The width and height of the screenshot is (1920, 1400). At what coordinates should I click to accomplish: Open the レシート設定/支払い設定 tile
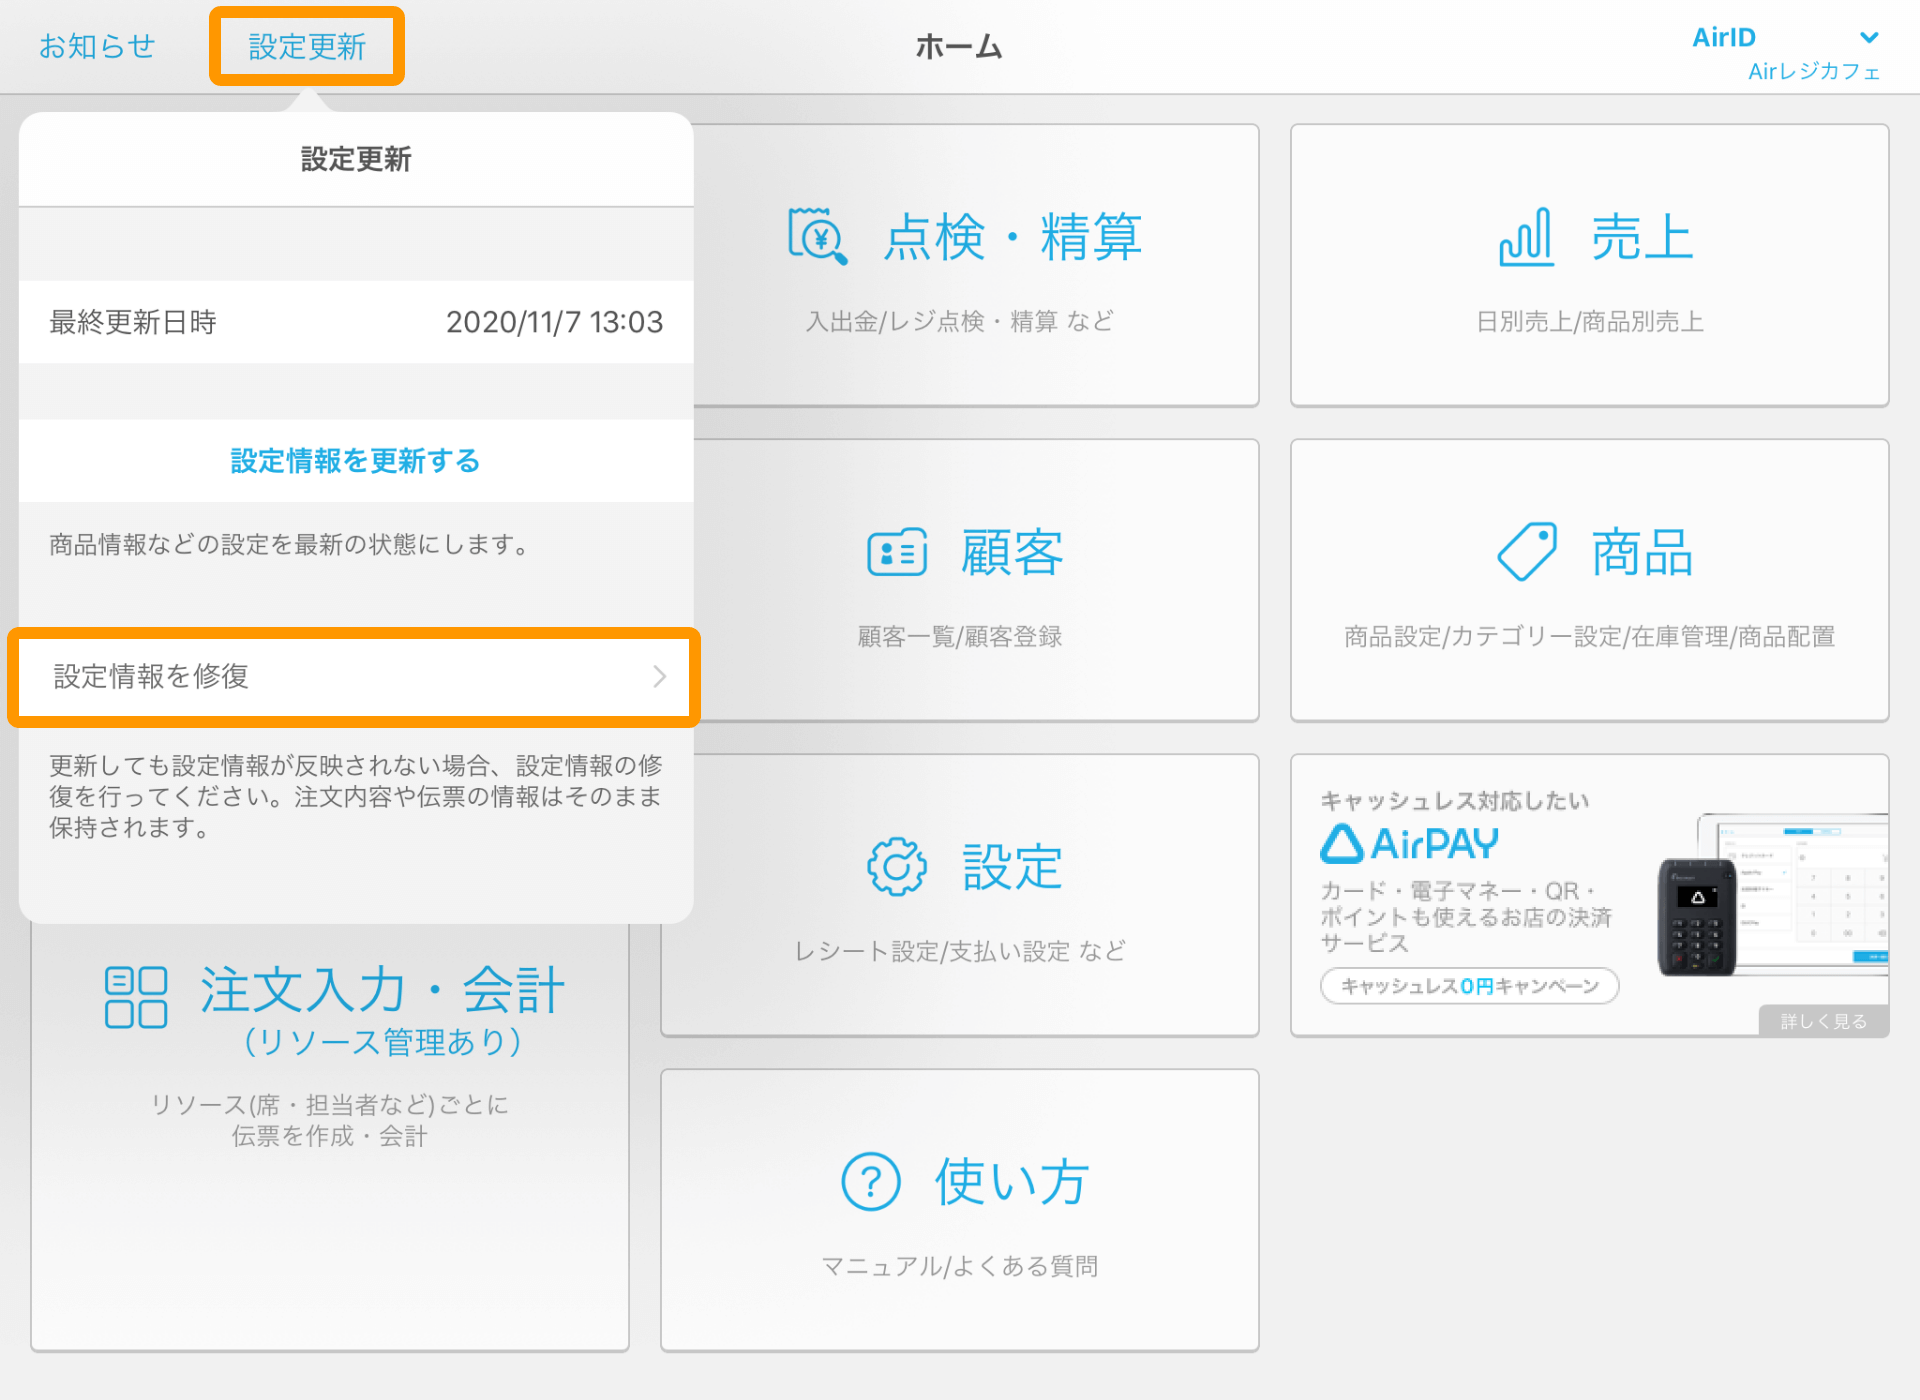tap(959, 950)
